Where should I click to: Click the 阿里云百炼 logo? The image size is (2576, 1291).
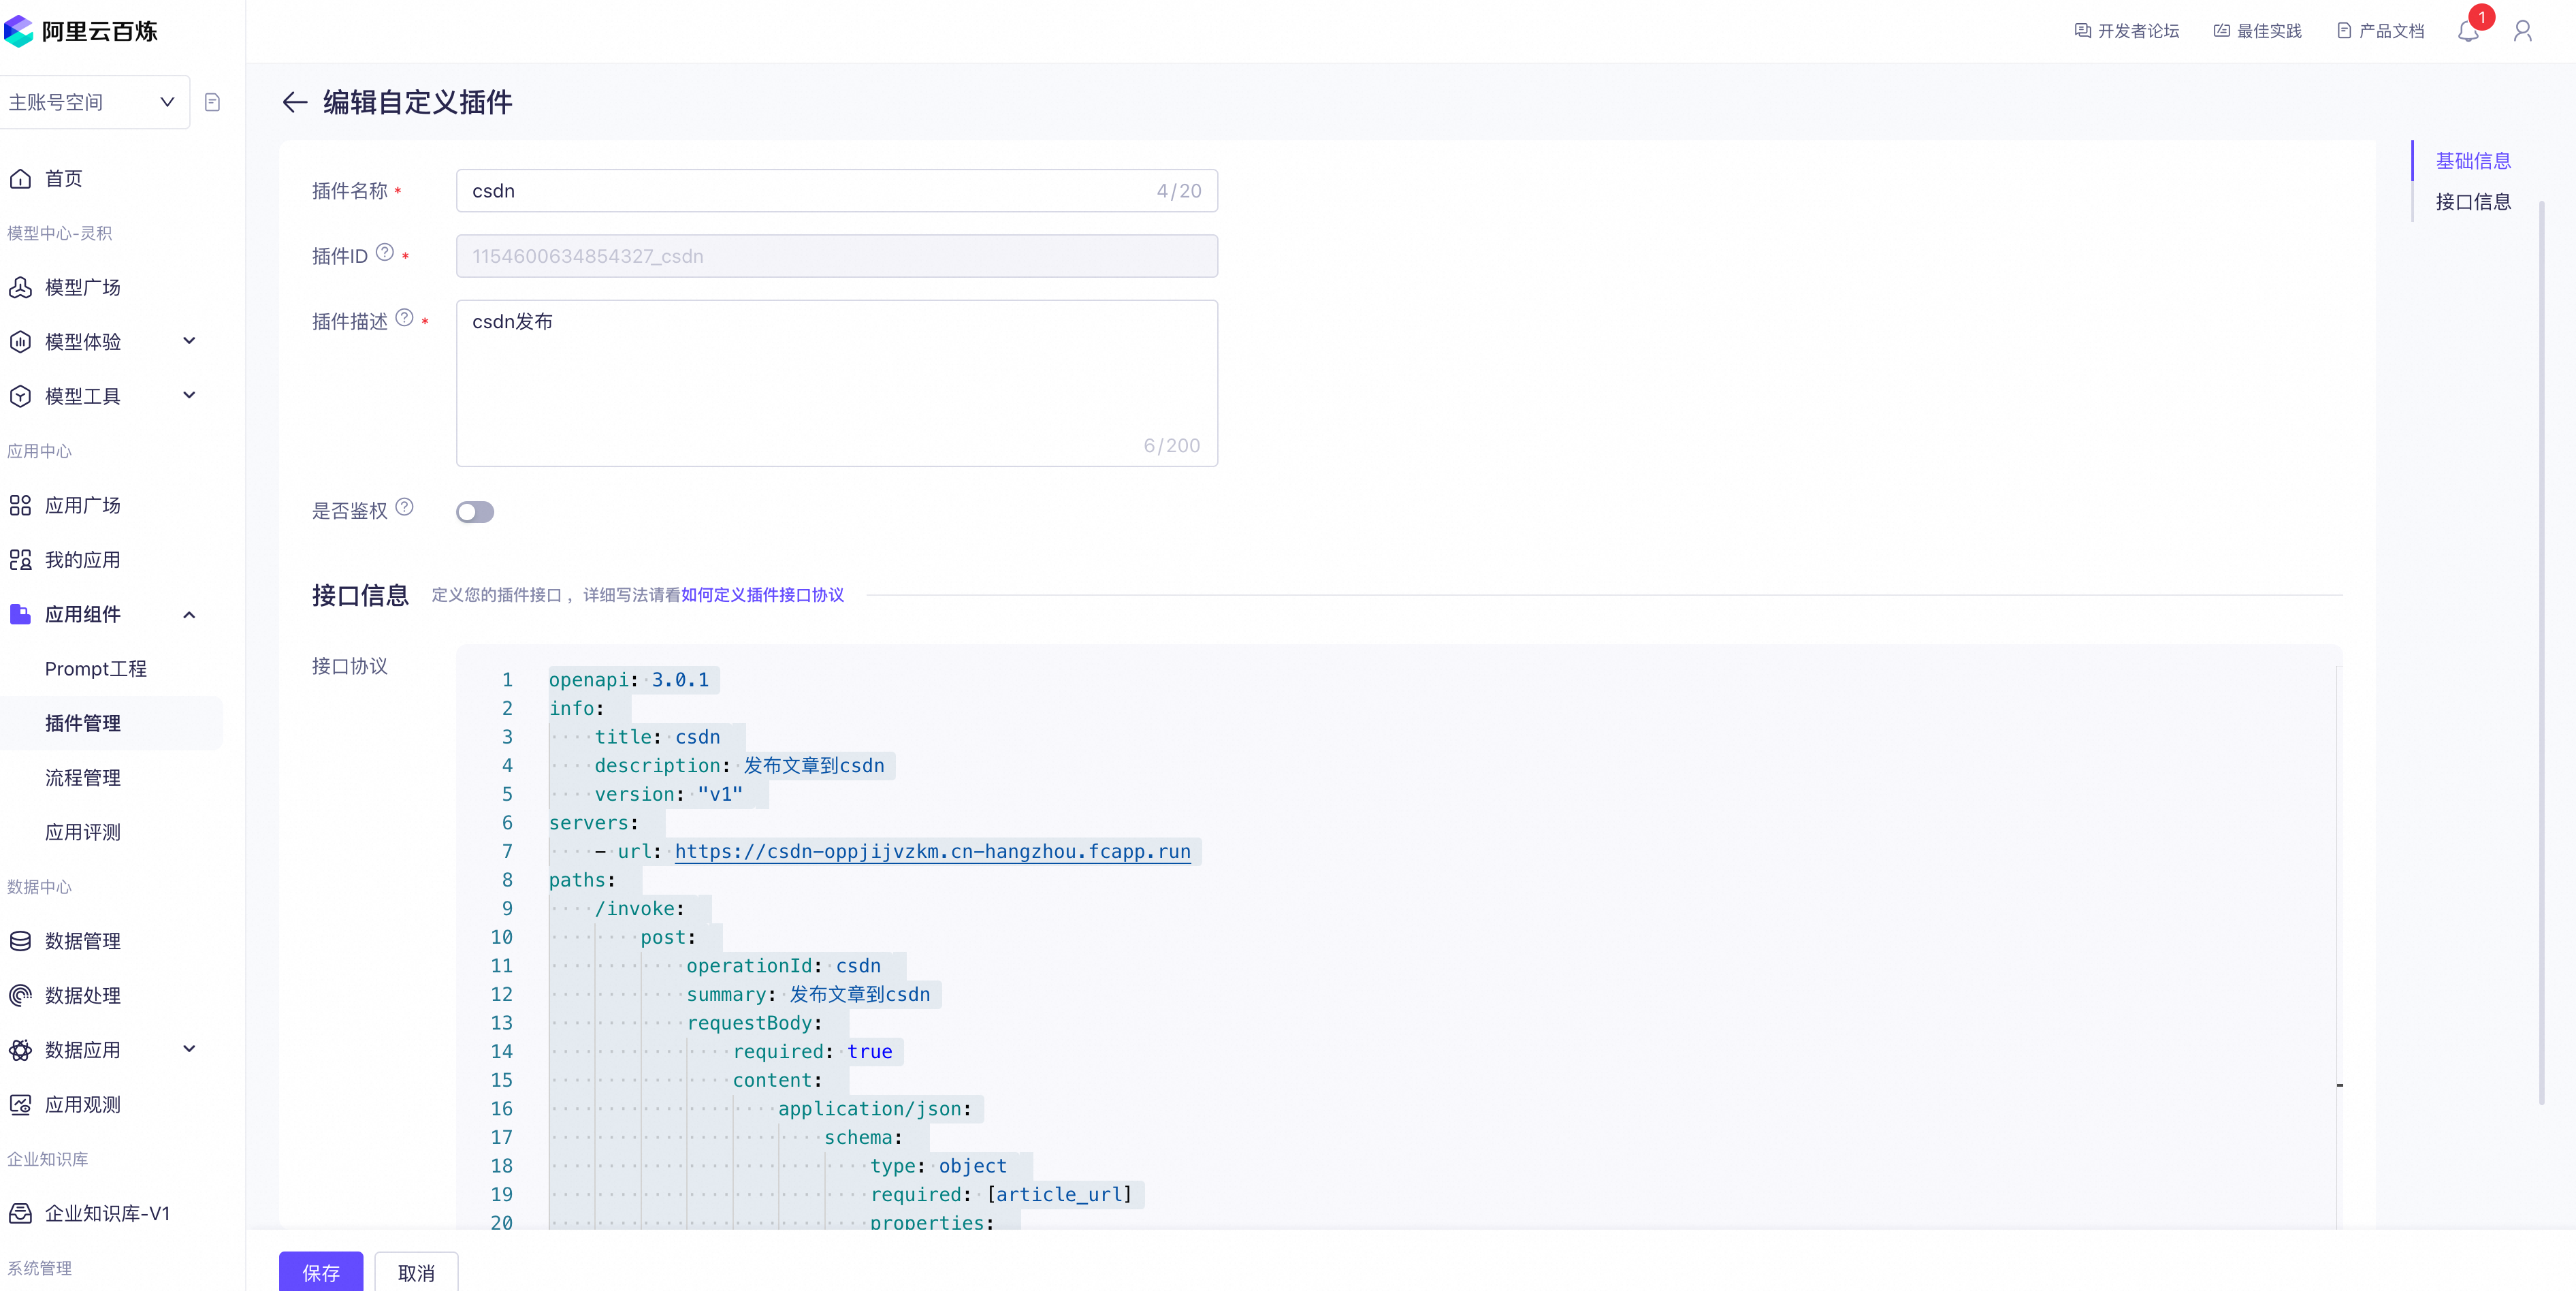click(x=80, y=31)
